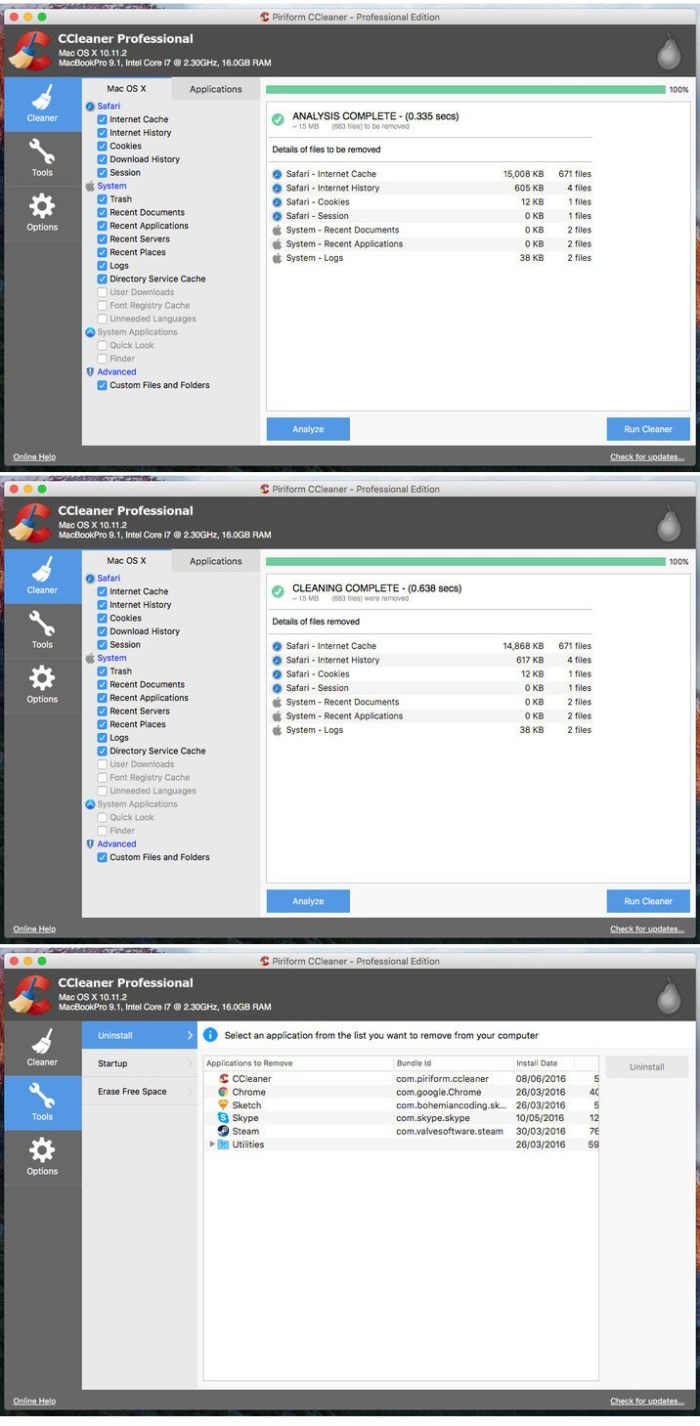Open Options gear icon in Analysis Complete window
This screenshot has height=1426, width=700.
(42, 206)
